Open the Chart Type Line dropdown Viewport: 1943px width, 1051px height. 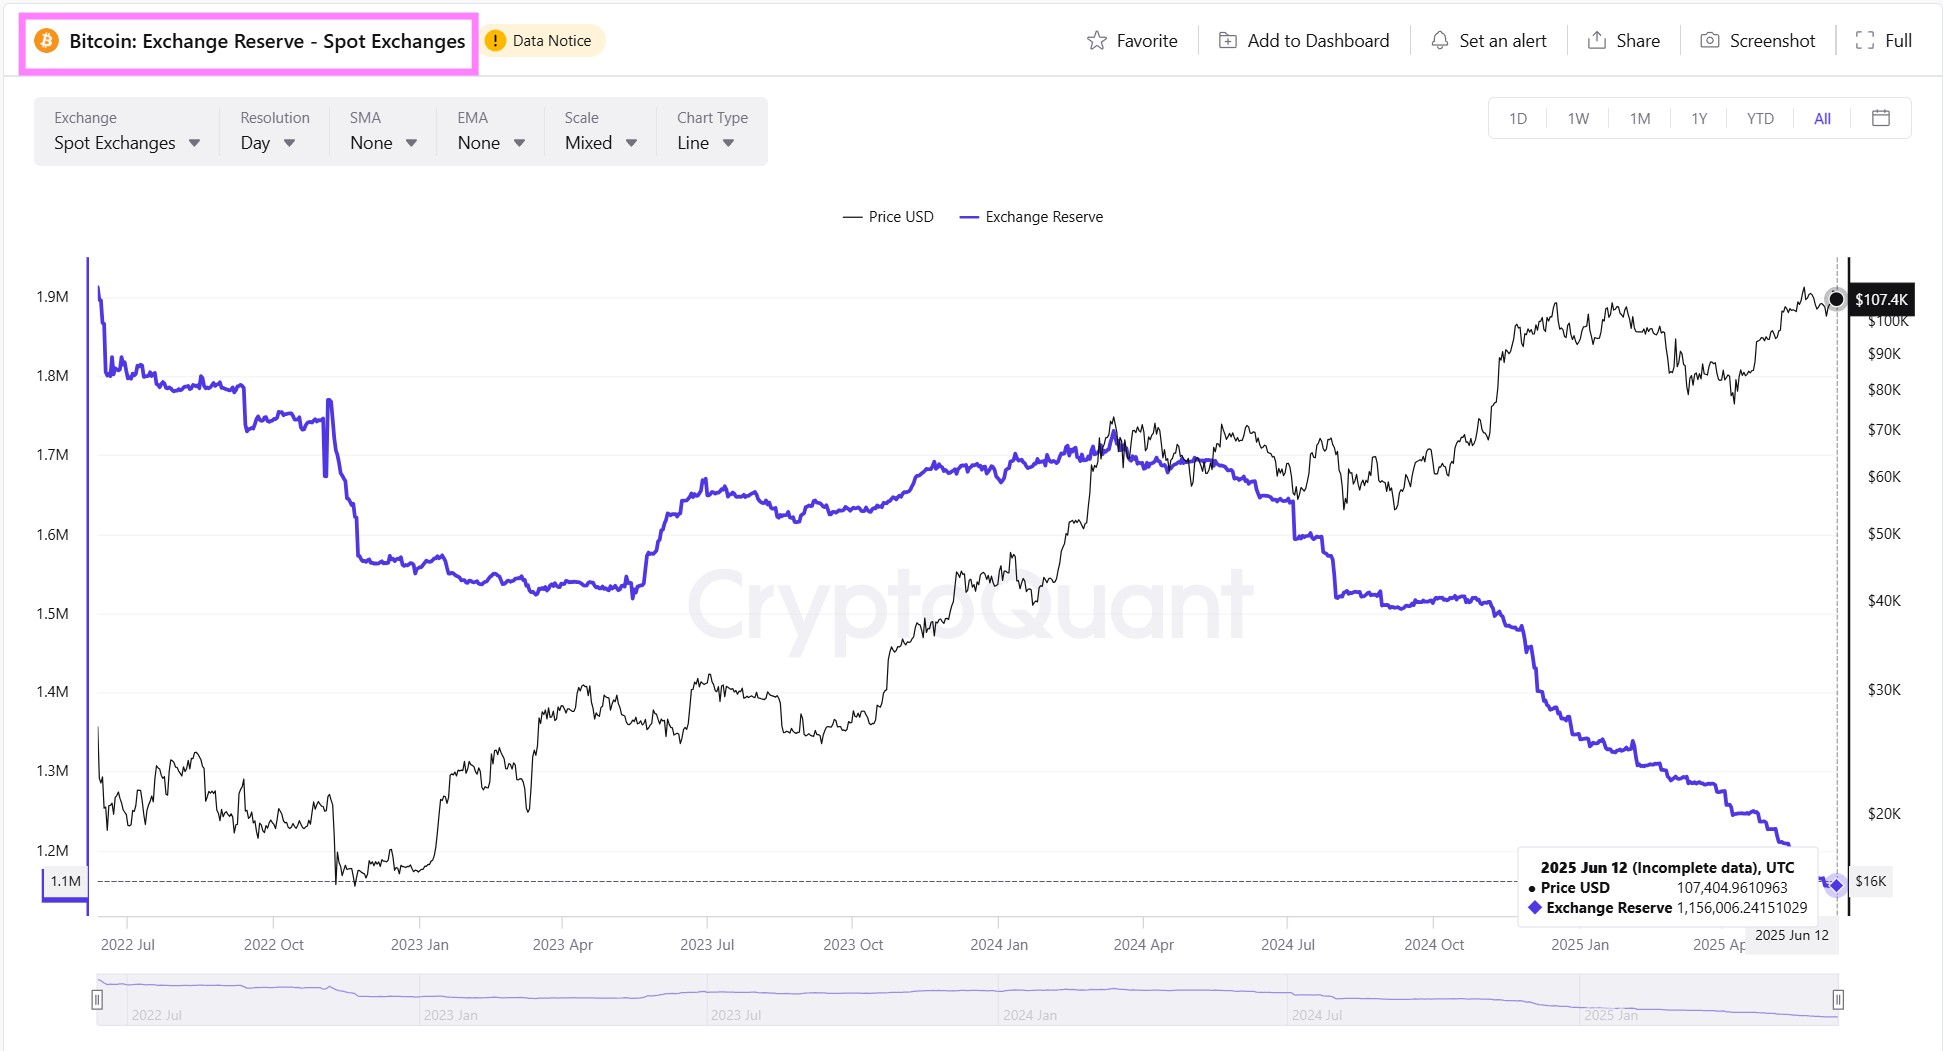click(706, 143)
